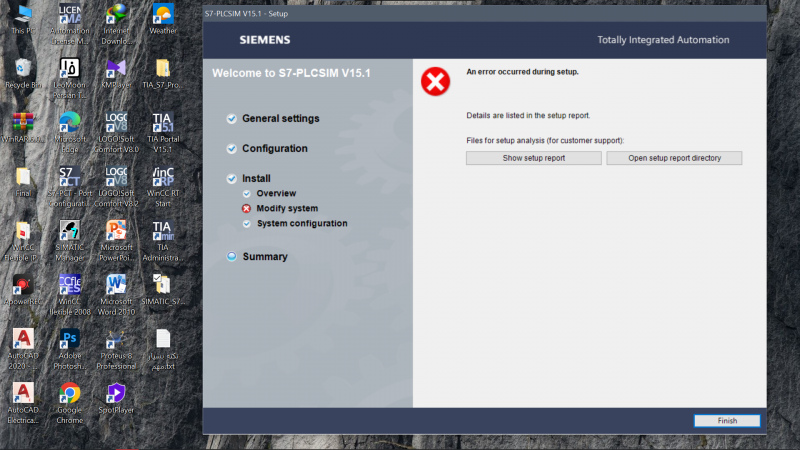Click red error icon beside Modify system
This screenshot has width=800, height=450.
246,208
